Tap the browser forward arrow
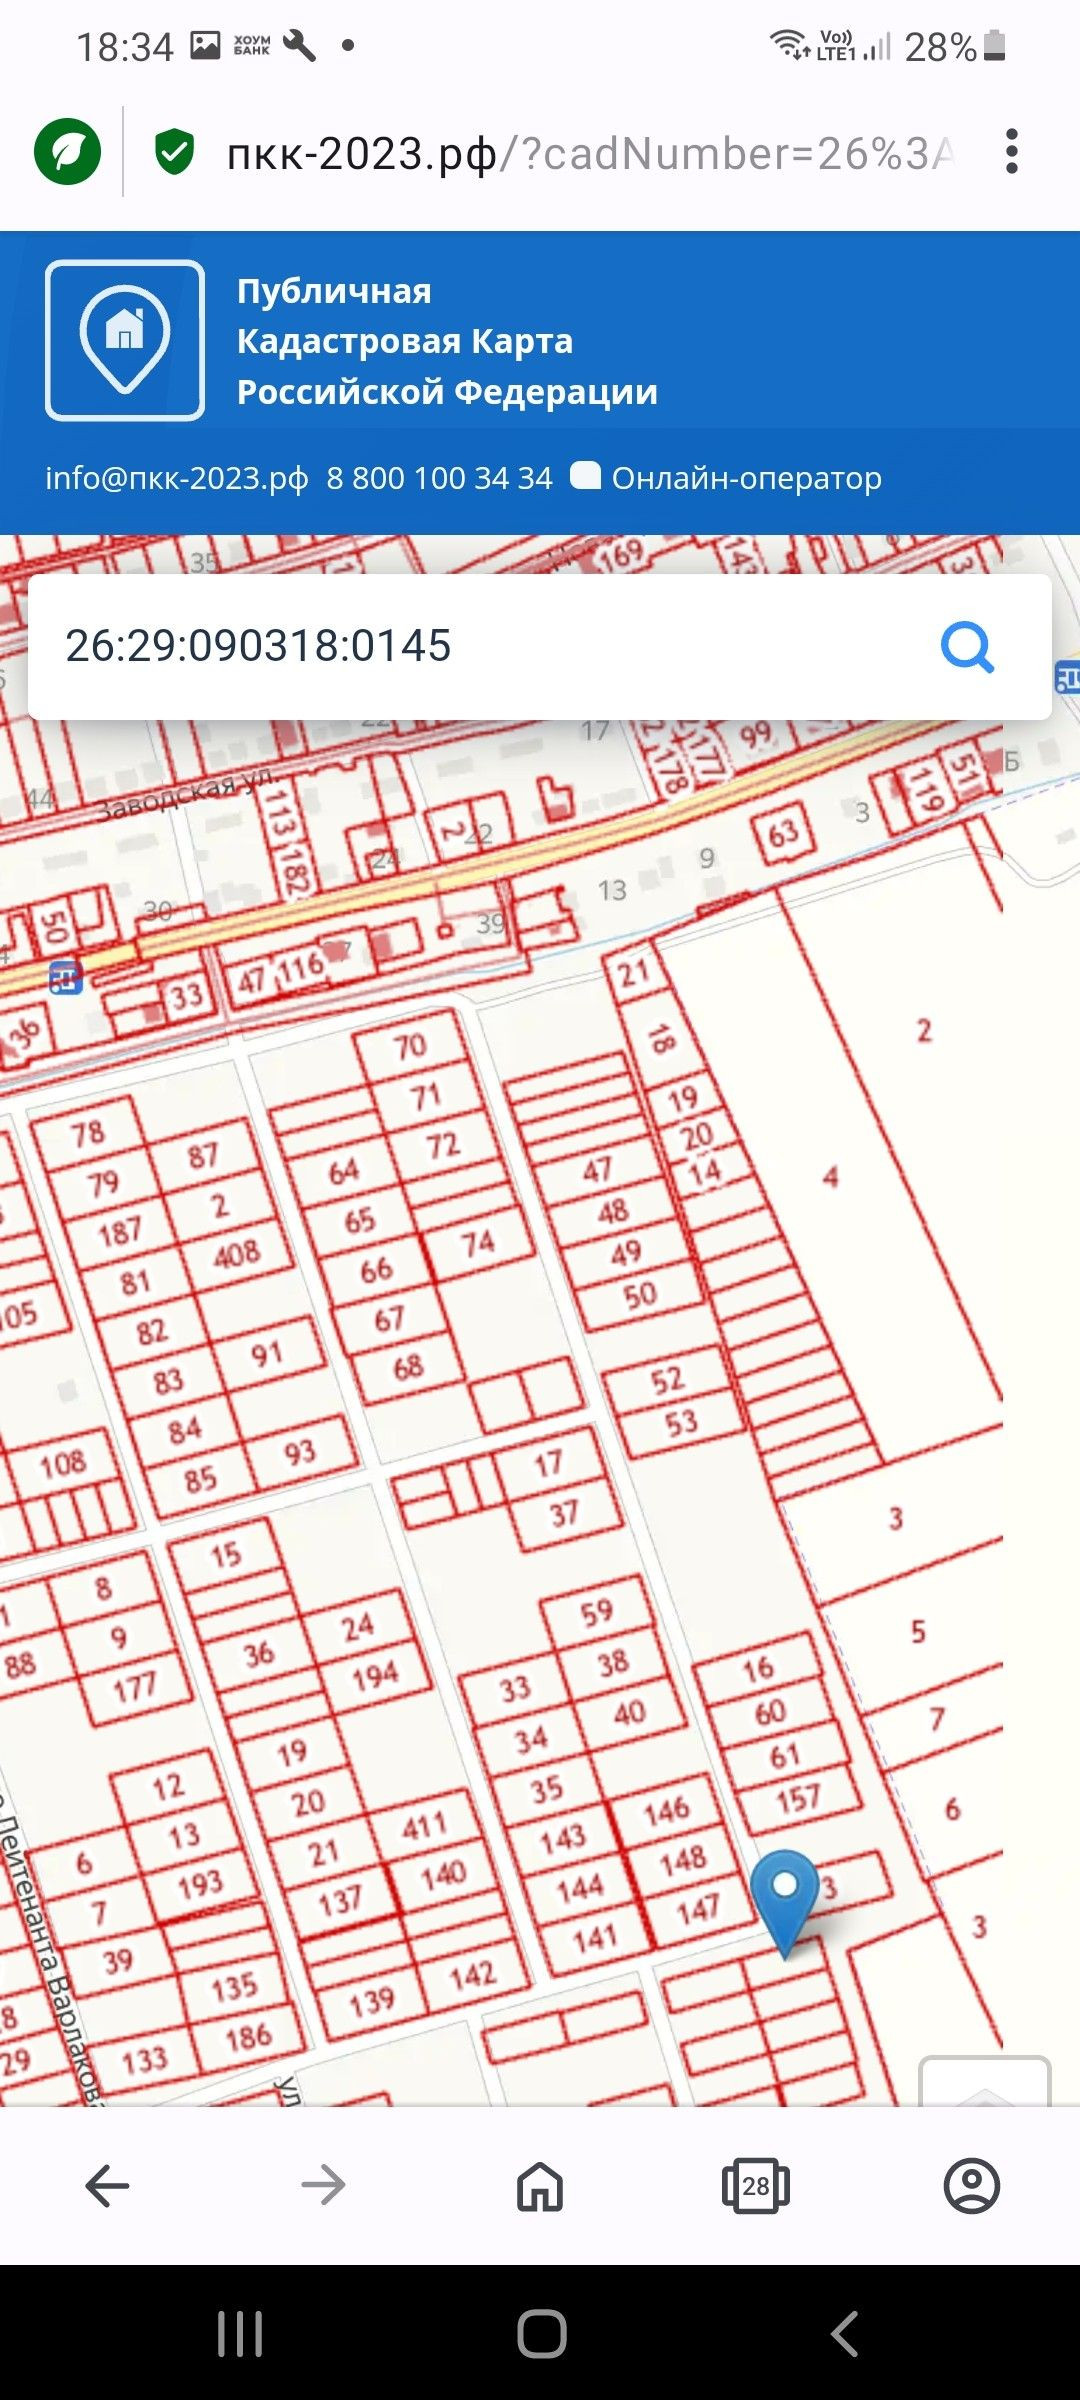This screenshot has width=1080, height=2400. [x=323, y=2186]
